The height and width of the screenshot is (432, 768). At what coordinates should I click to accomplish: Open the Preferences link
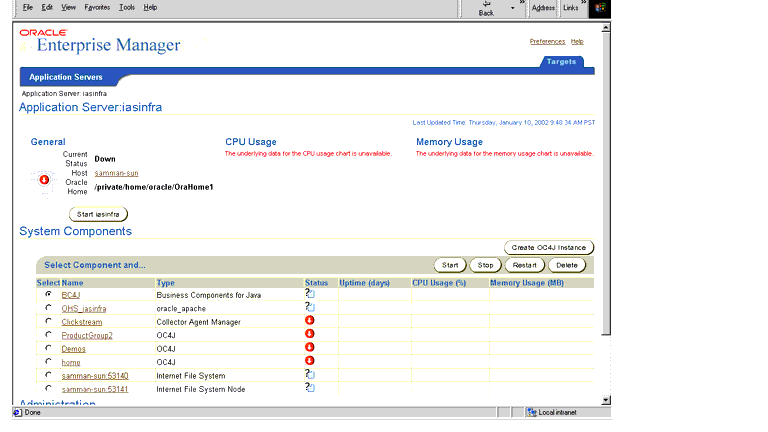click(547, 42)
